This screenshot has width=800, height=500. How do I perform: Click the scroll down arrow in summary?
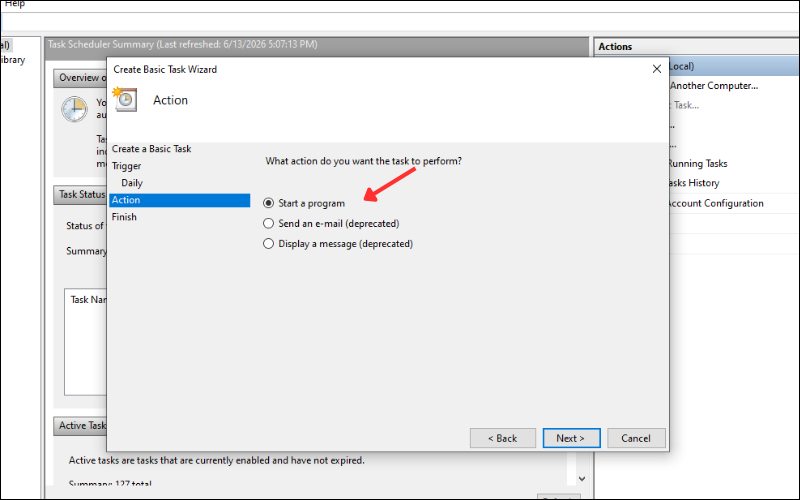pyautogui.click(x=582, y=479)
